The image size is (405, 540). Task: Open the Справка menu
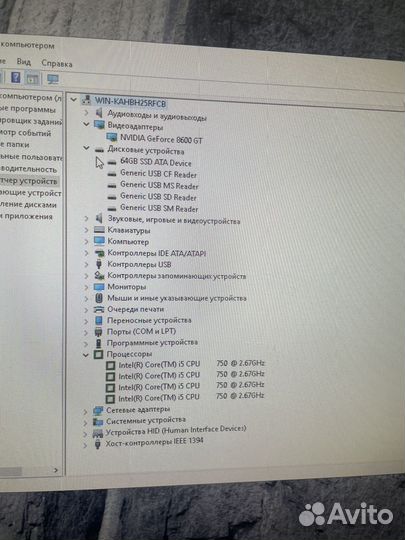pos(57,64)
